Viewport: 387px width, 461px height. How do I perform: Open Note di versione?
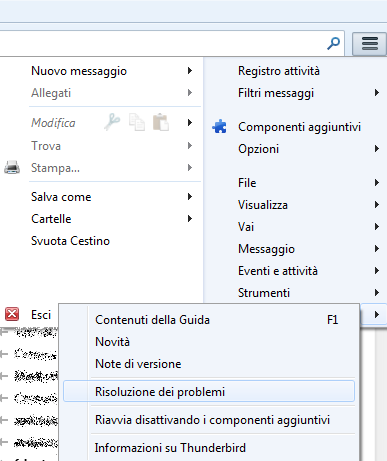pyautogui.click(x=138, y=364)
